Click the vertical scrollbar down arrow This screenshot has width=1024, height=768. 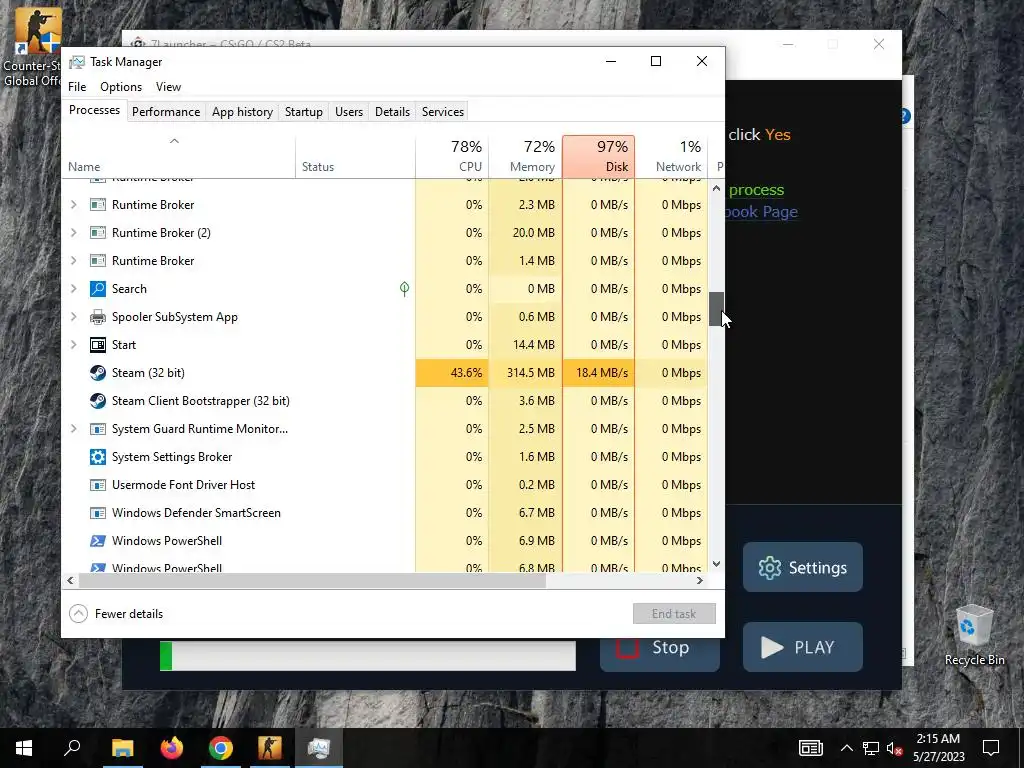click(x=716, y=564)
